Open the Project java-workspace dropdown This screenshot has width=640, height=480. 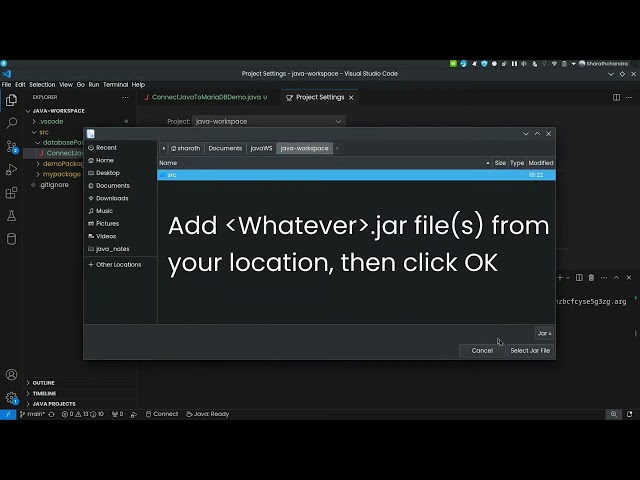[269, 121]
